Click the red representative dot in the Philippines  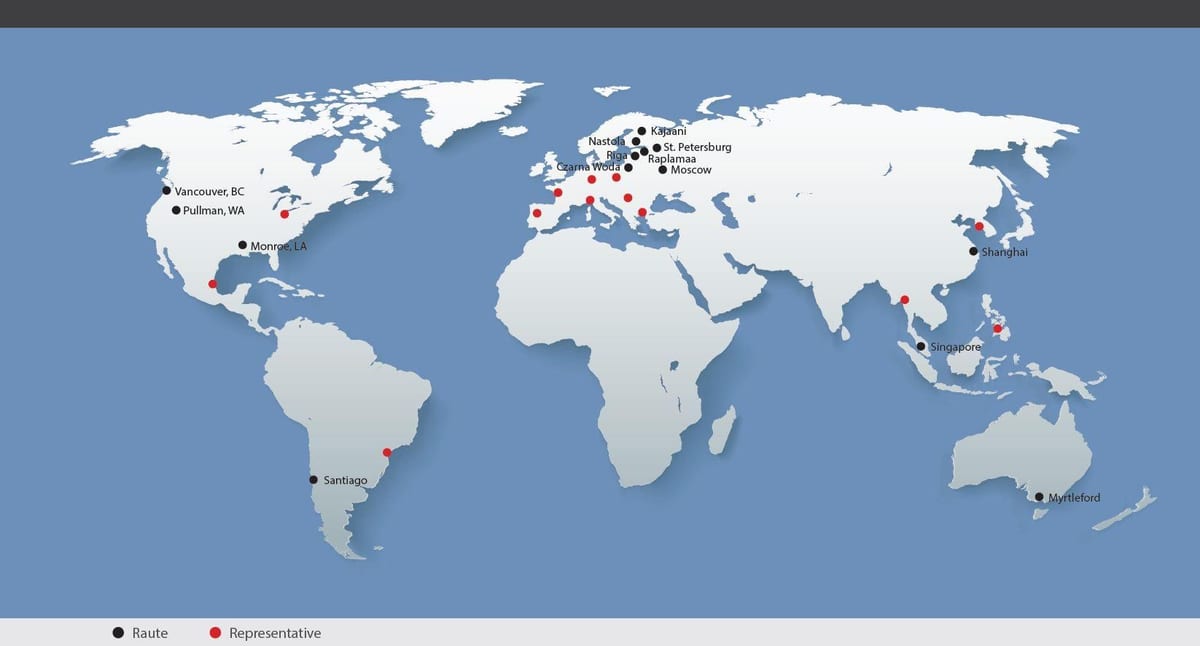tap(997, 329)
